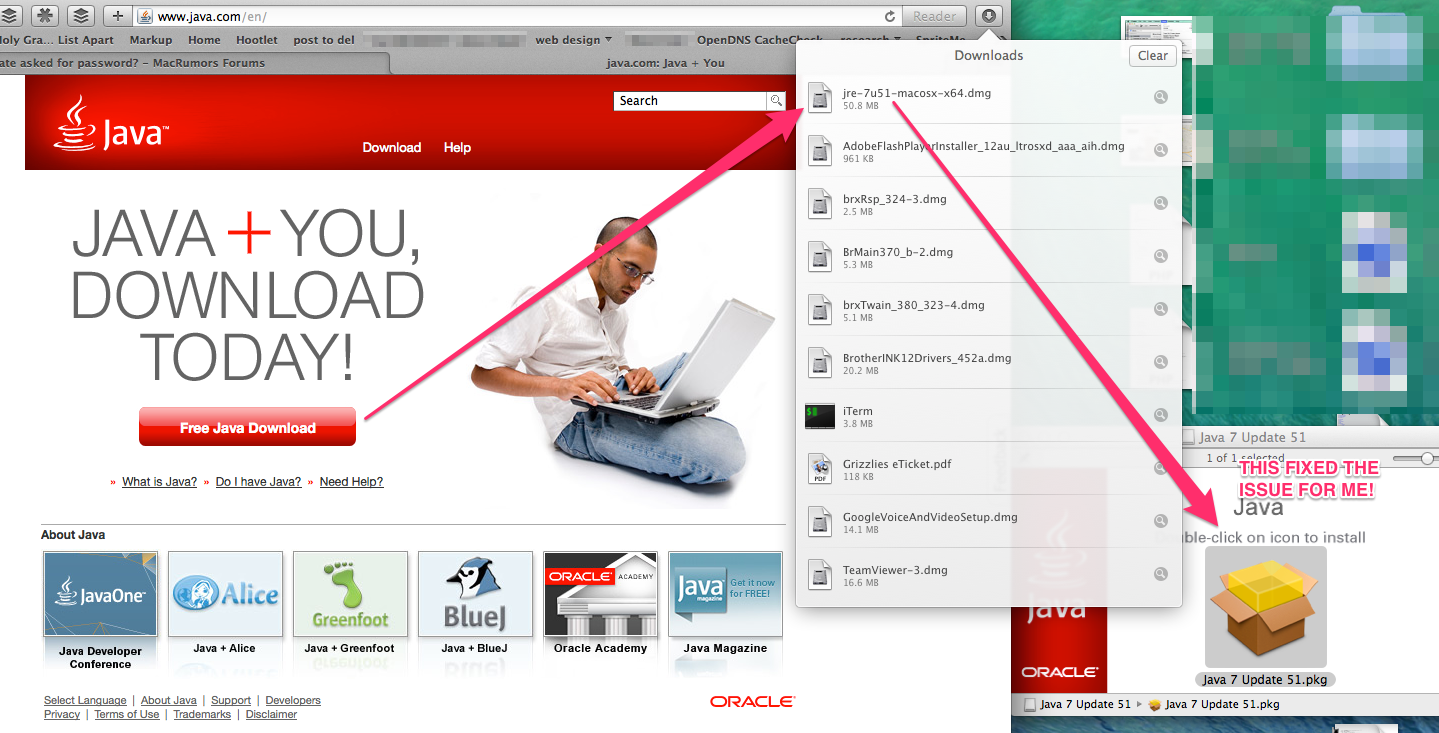Click Java 7 Update 51 volume in Finder path bar

pos(1077,704)
